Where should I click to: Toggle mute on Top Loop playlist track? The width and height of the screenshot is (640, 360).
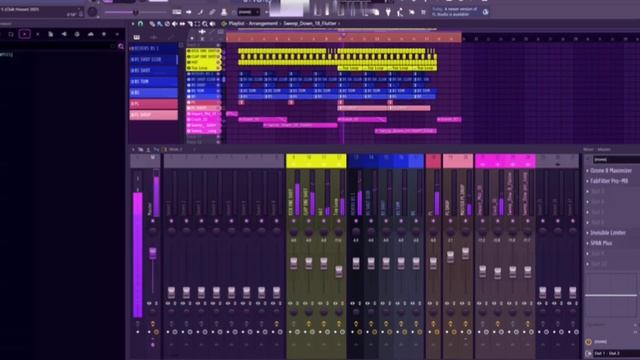(219, 68)
